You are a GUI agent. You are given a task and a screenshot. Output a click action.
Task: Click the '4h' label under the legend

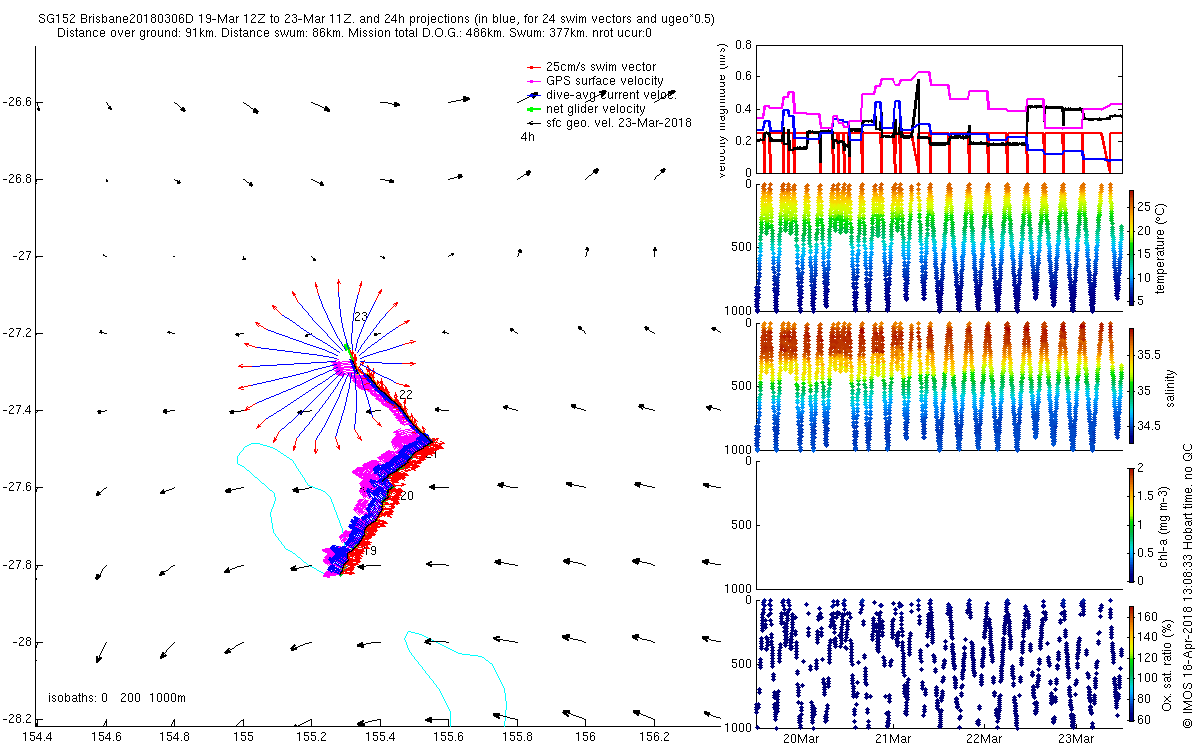(527, 137)
